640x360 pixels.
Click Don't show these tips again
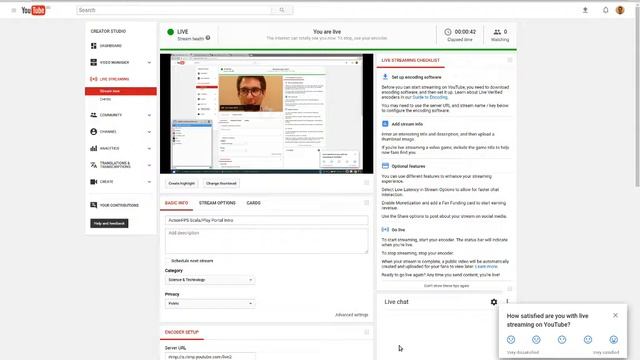(446, 286)
